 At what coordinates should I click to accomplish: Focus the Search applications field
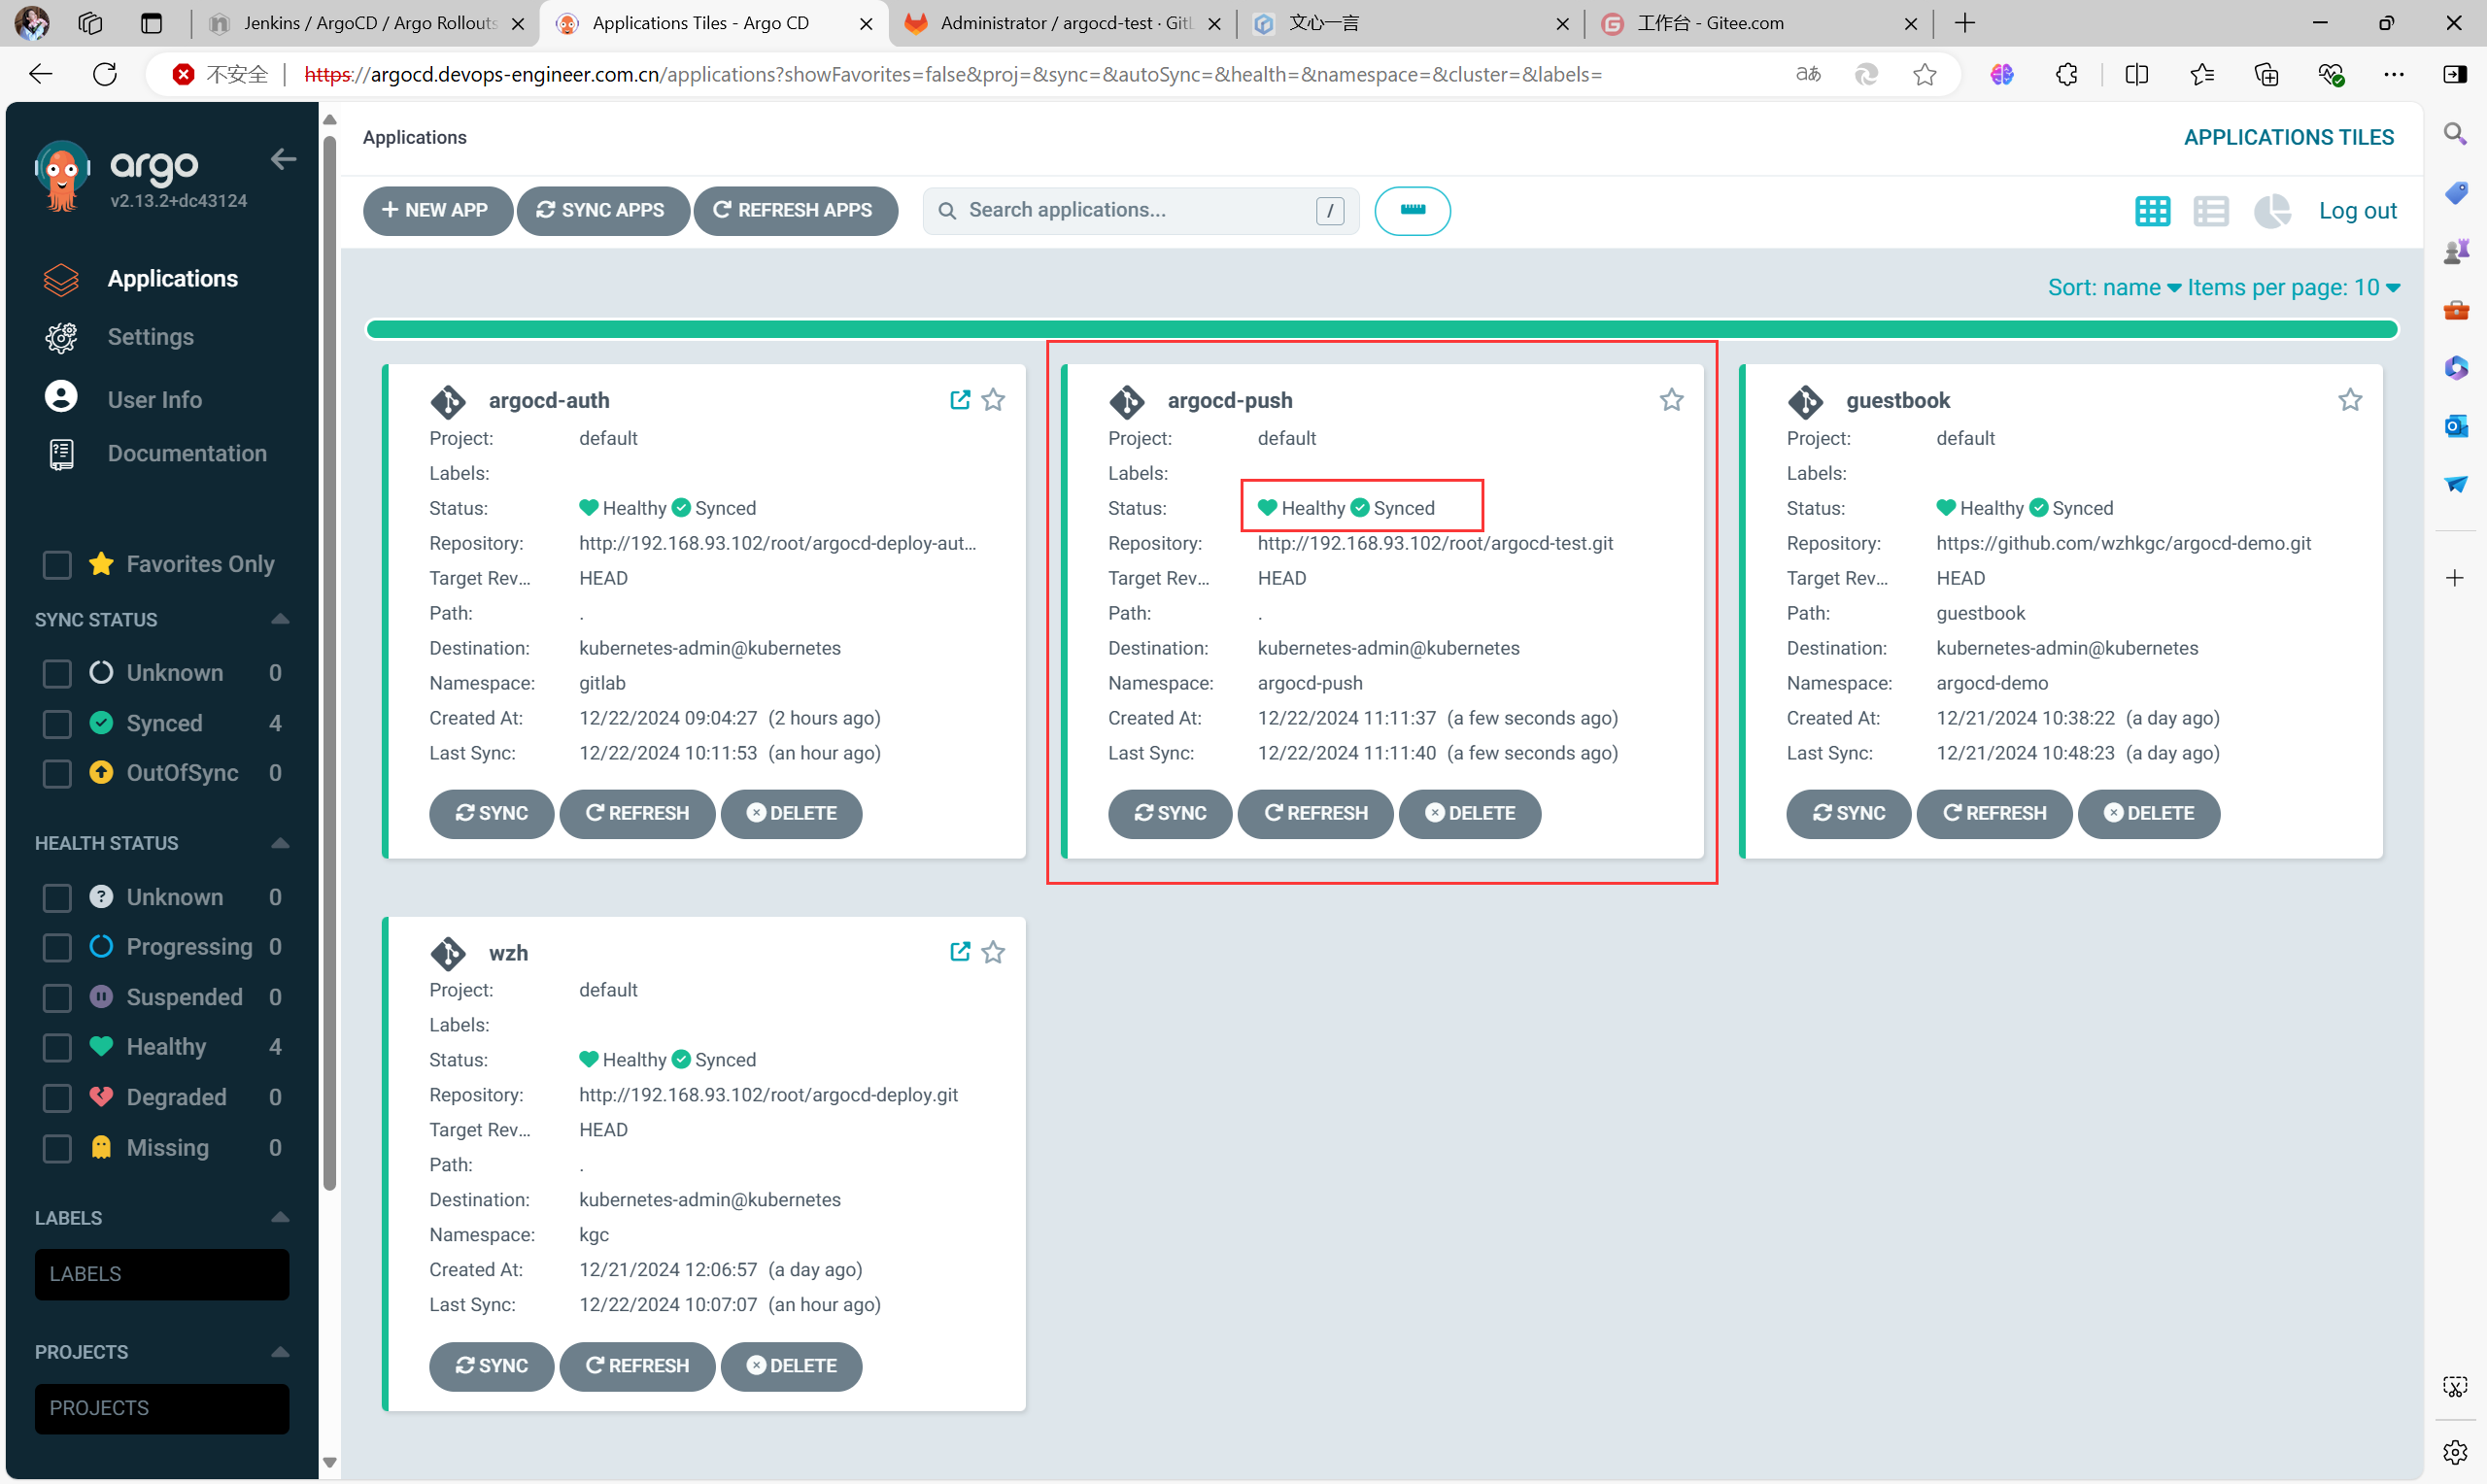pos(1140,211)
